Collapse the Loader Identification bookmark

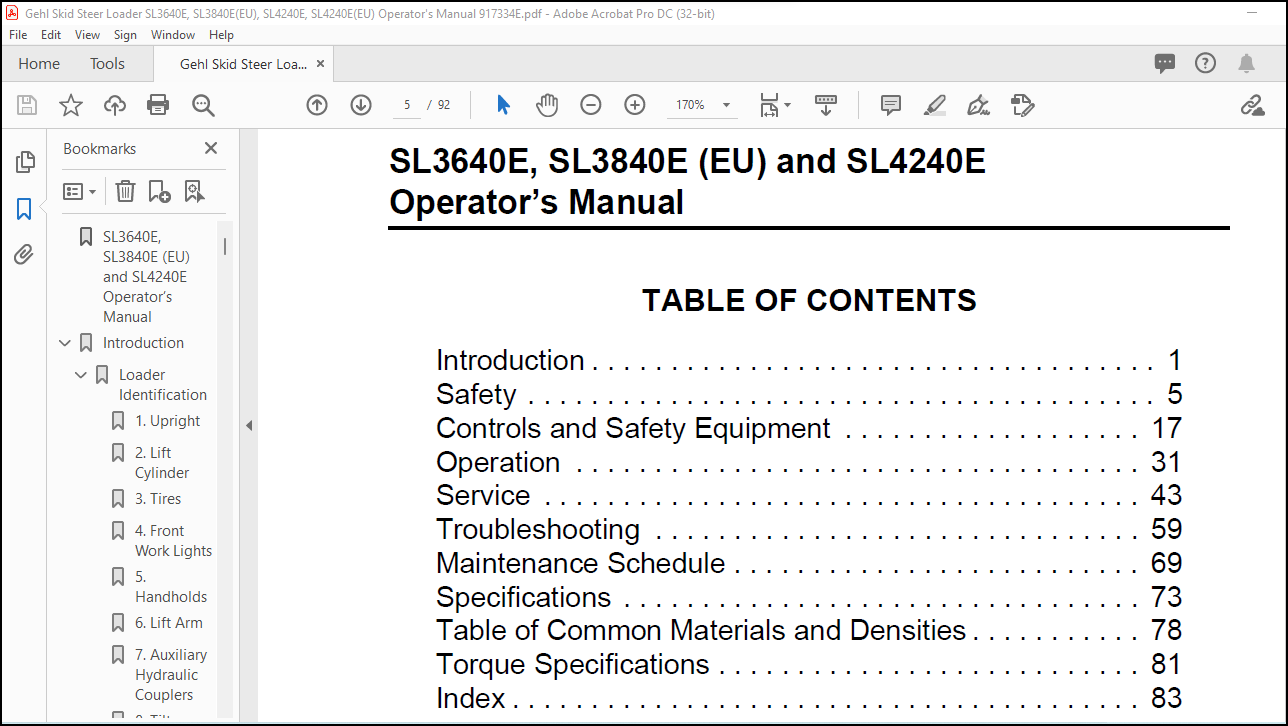(x=81, y=375)
